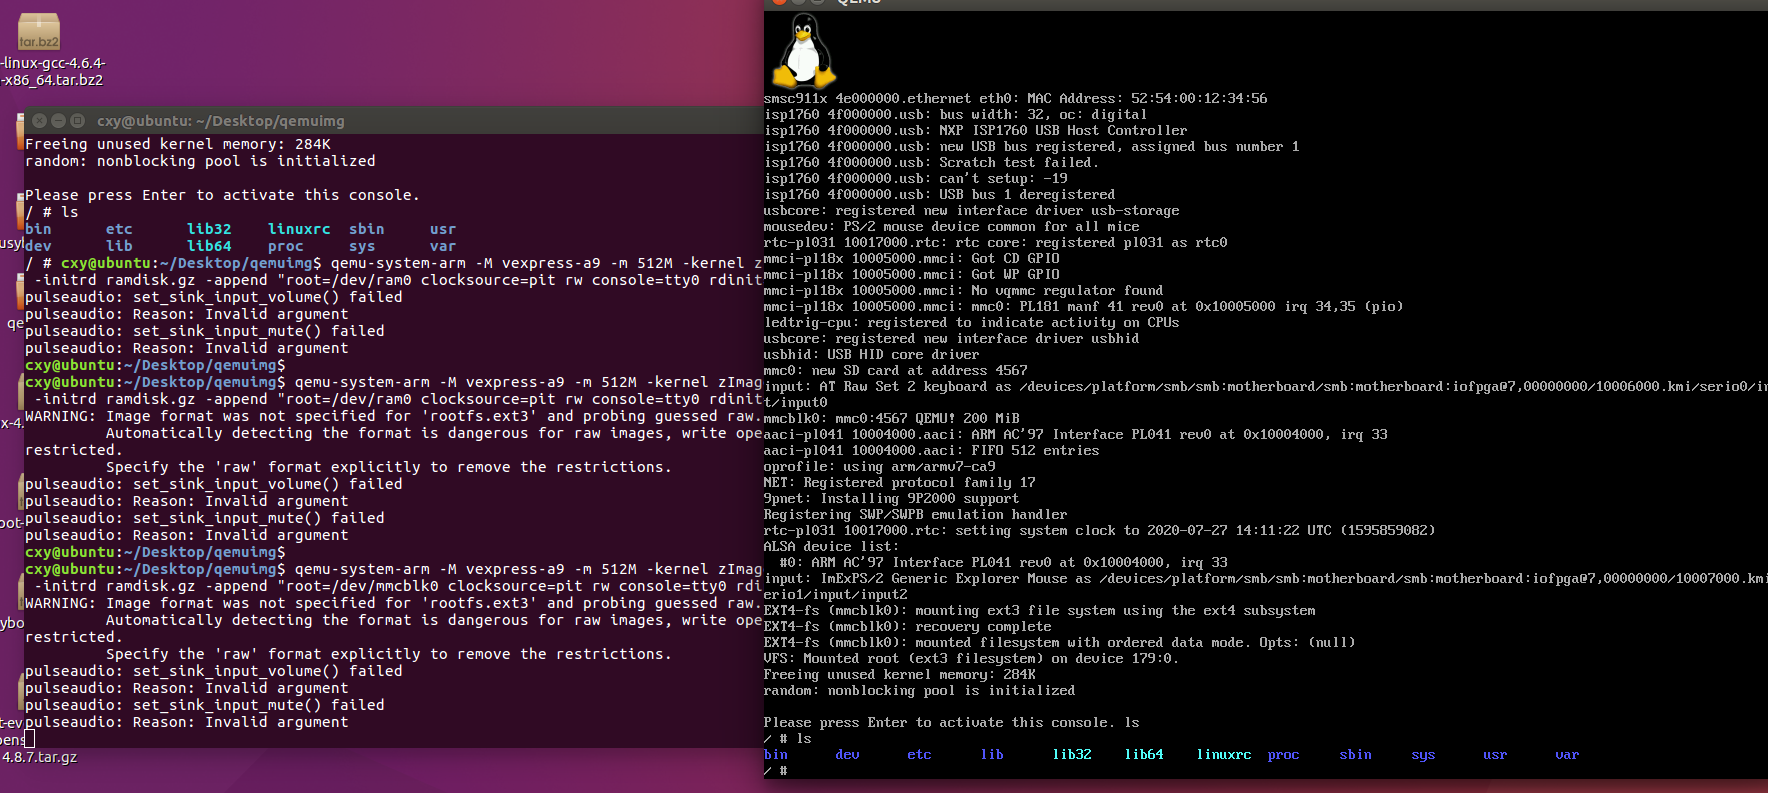Click 'Freeing unused kernel memory: 284K' in Ubuntu terminal

tap(178, 144)
